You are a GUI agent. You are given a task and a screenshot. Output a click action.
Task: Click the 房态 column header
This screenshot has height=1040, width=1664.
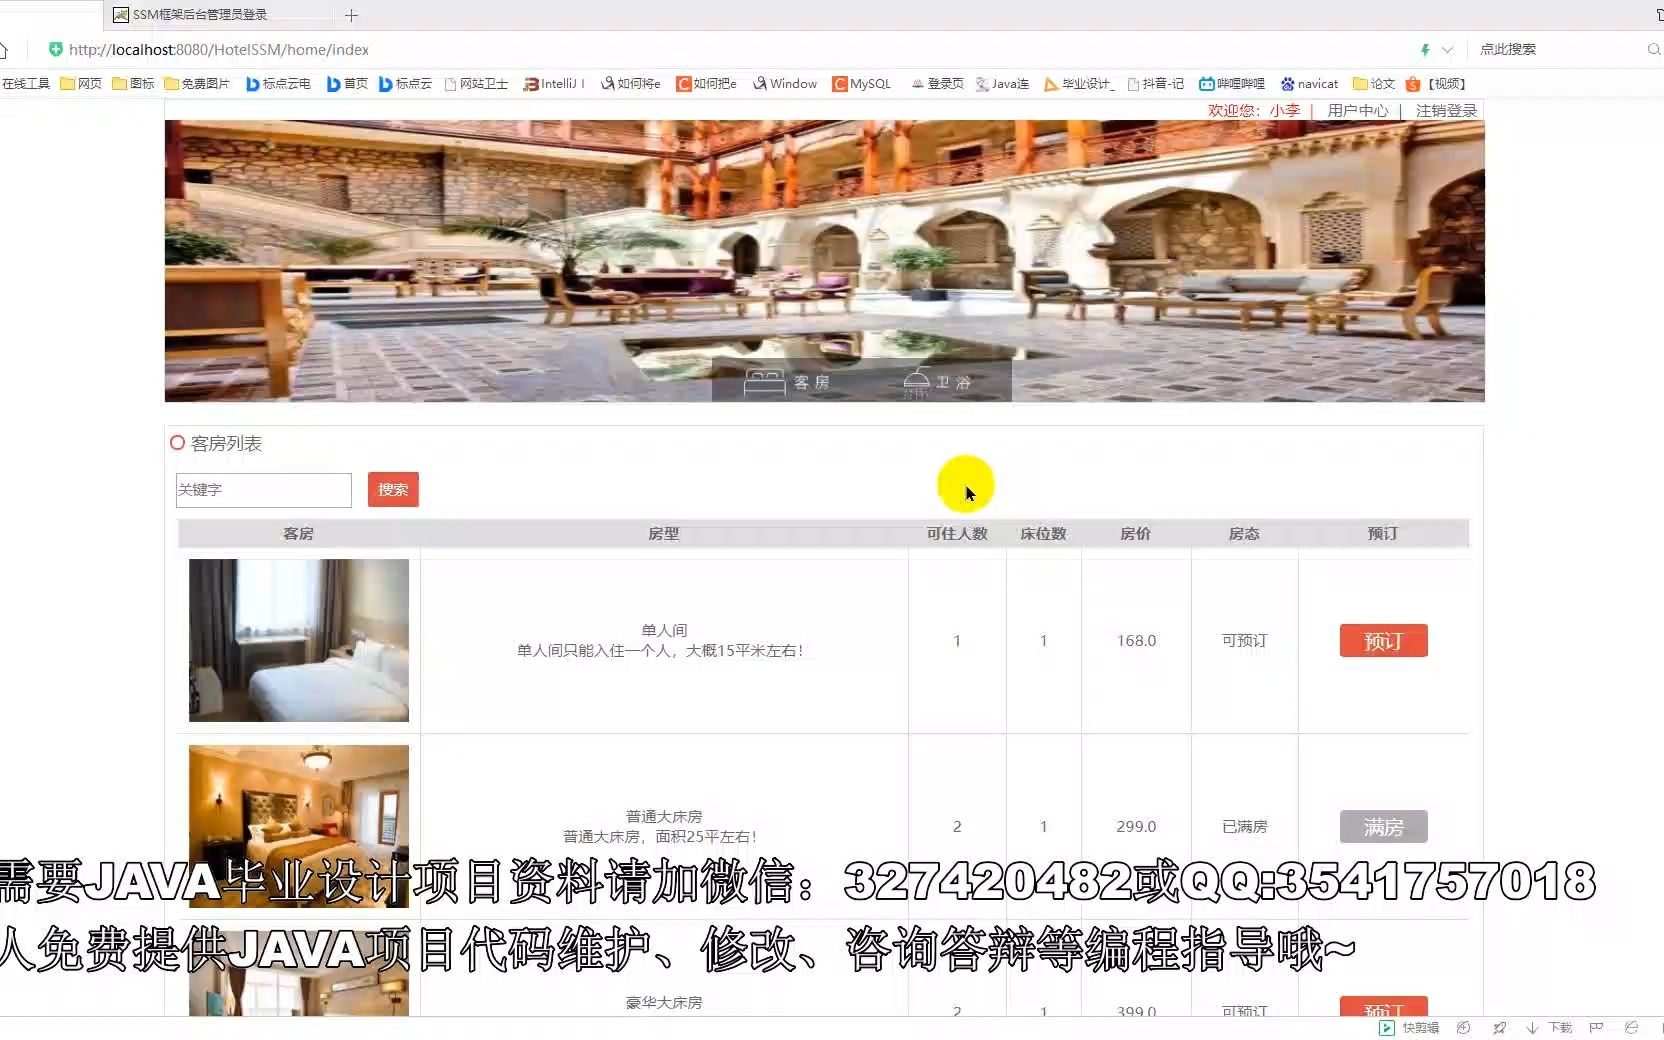[1244, 534]
